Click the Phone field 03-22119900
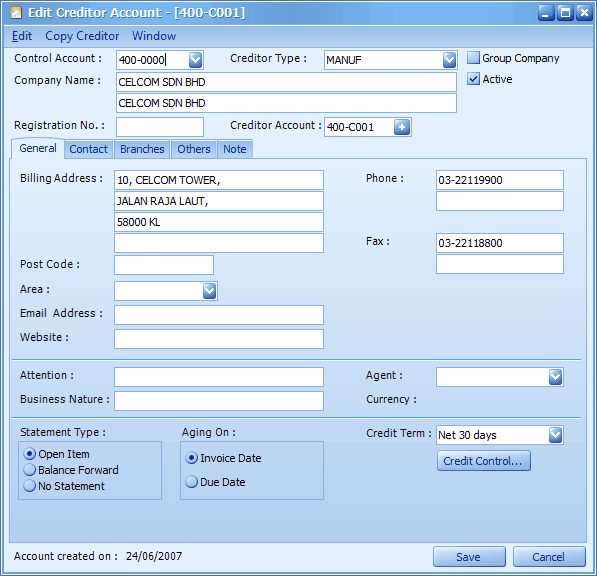 pos(500,180)
